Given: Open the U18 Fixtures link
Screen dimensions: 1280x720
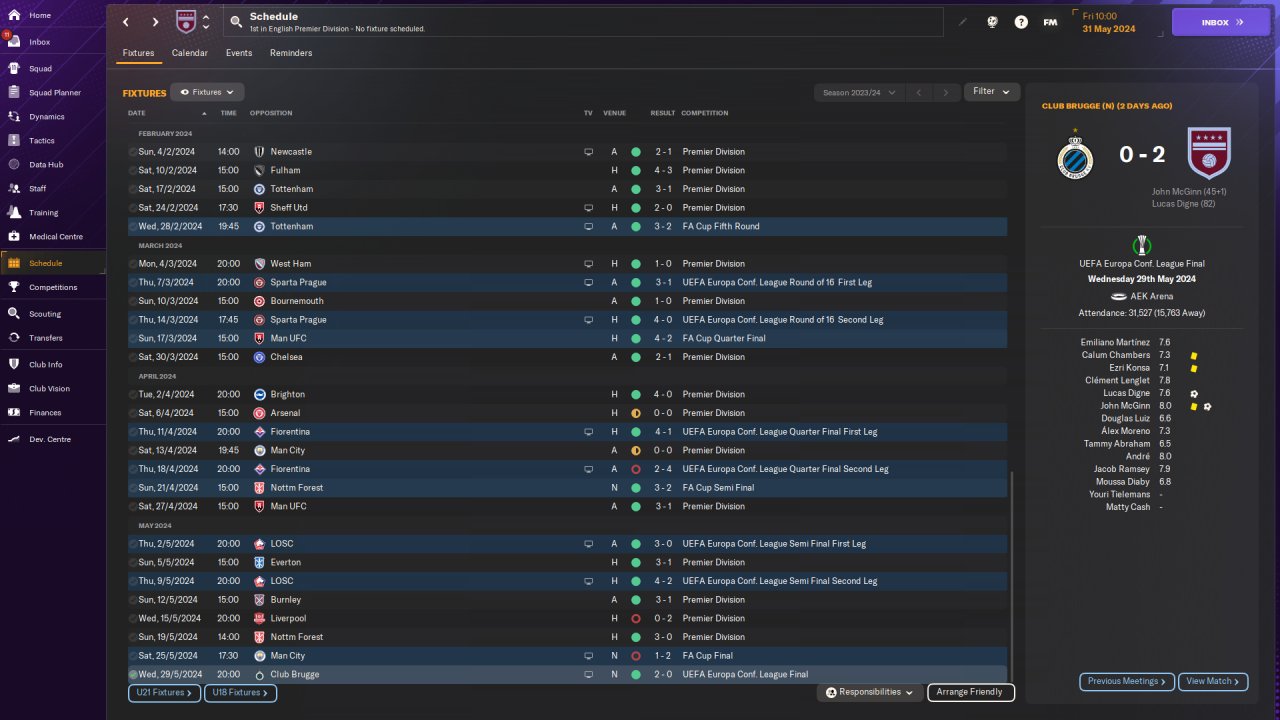Looking at the screenshot, I should click(240, 692).
